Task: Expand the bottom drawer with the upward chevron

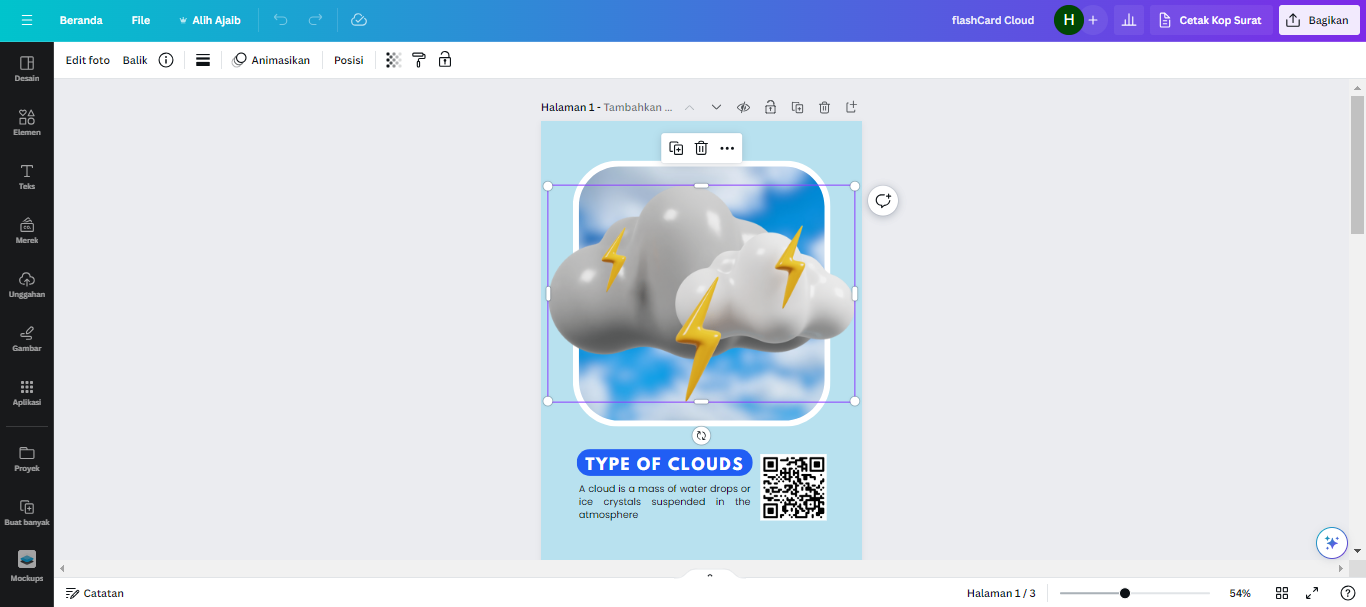Action: click(710, 576)
